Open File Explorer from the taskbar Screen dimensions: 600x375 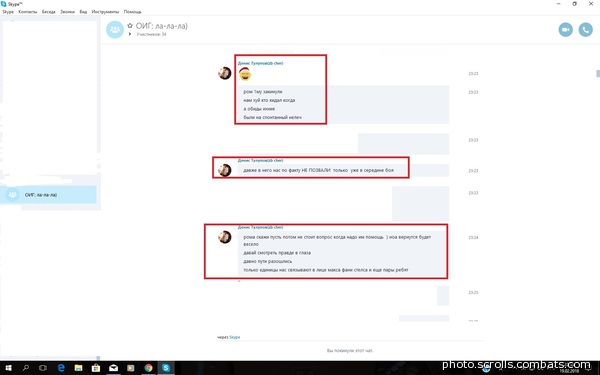(x=78, y=368)
